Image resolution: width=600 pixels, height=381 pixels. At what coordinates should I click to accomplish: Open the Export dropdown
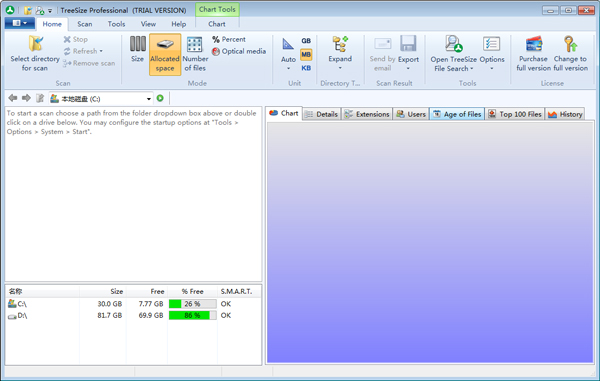[x=408, y=53]
